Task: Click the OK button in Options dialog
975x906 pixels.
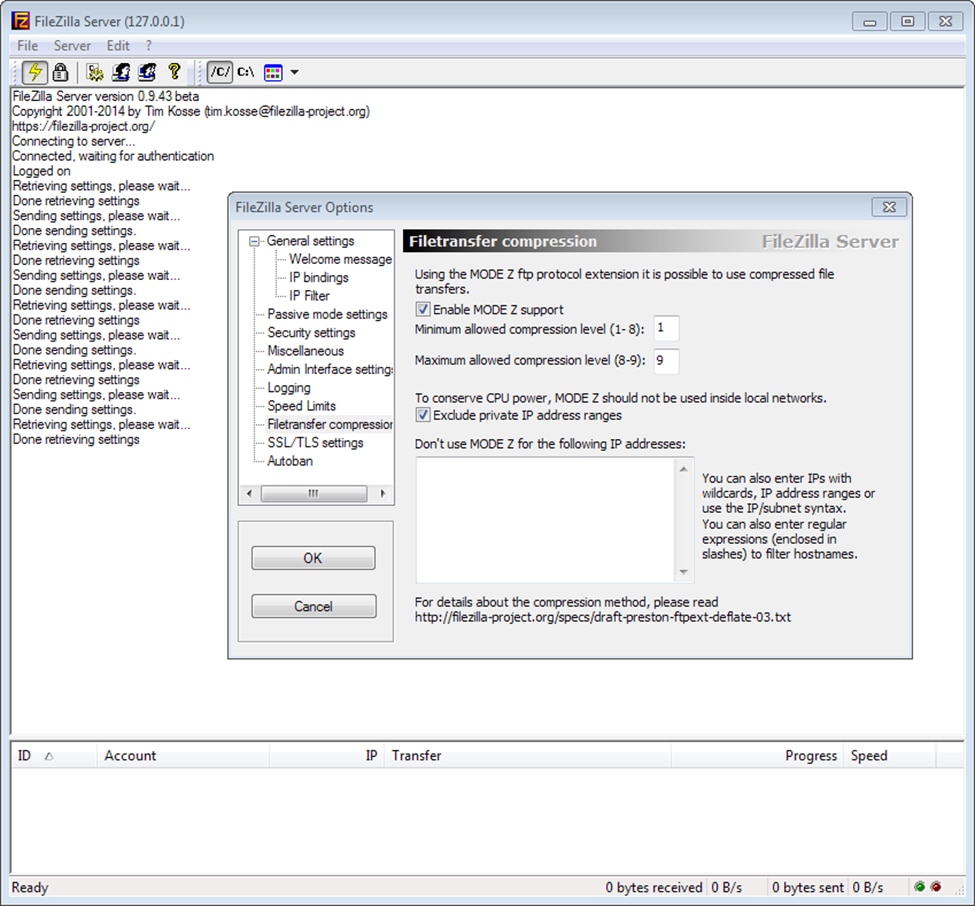Action: (x=313, y=558)
